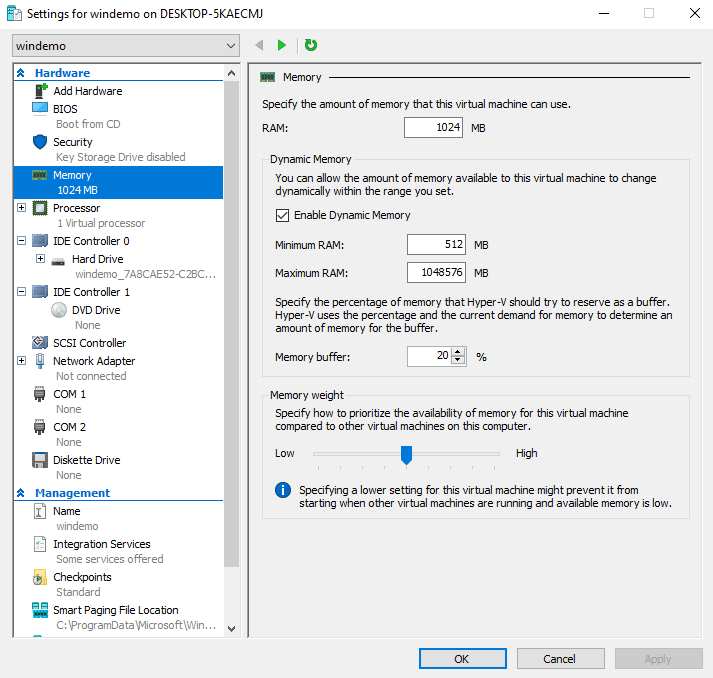Click the COM 1 port icon
The height and width of the screenshot is (678, 713).
point(40,394)
